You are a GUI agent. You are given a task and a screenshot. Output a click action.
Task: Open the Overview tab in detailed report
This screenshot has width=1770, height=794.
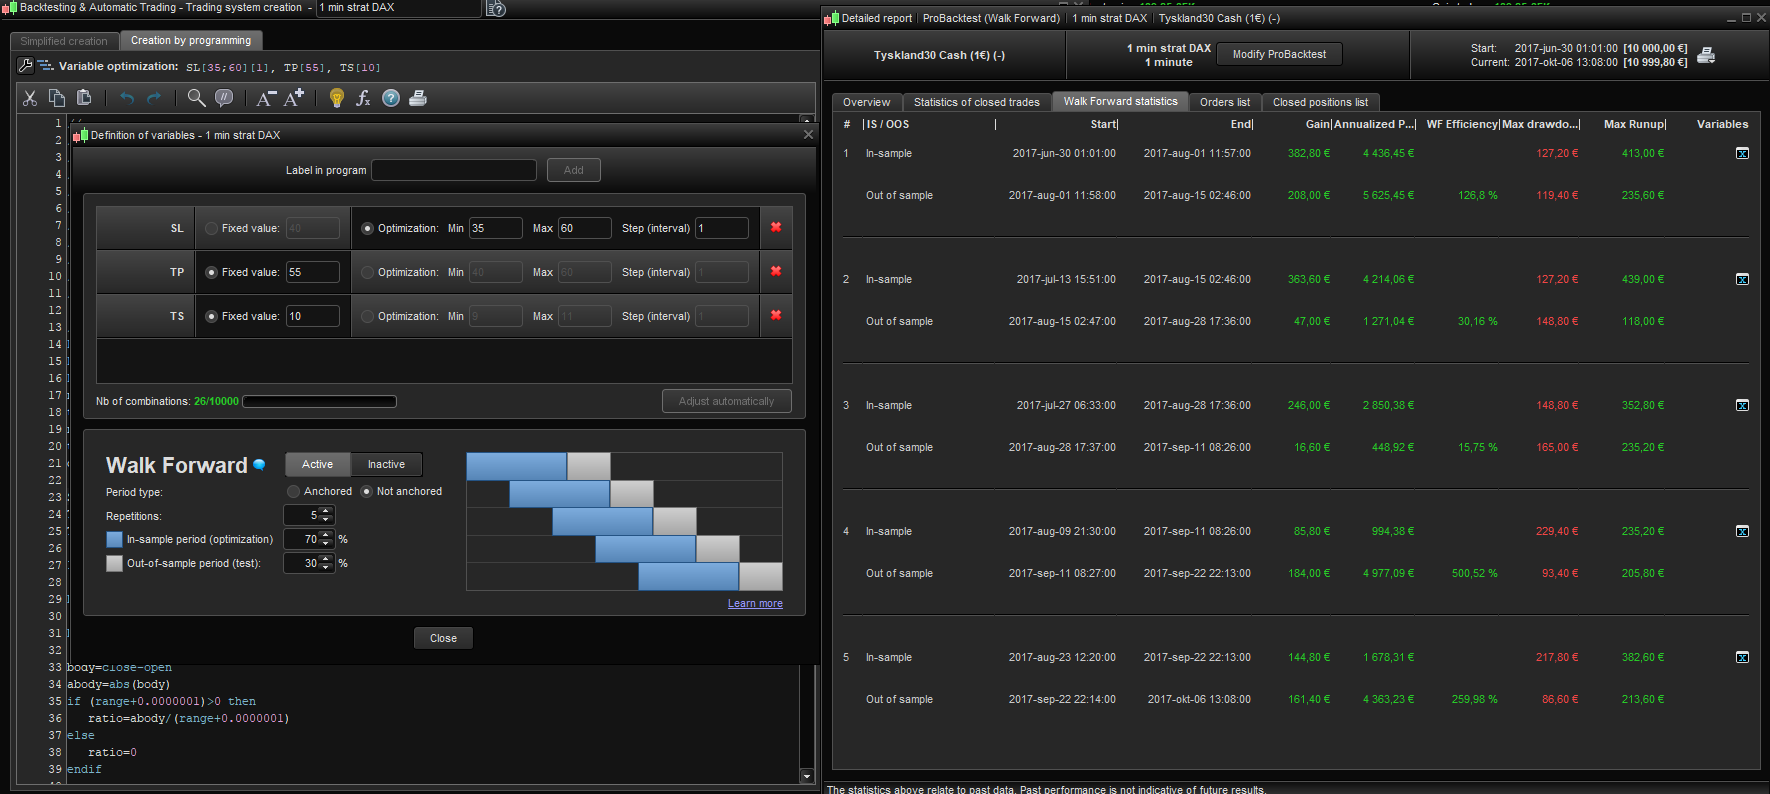(x=866, y=102)
